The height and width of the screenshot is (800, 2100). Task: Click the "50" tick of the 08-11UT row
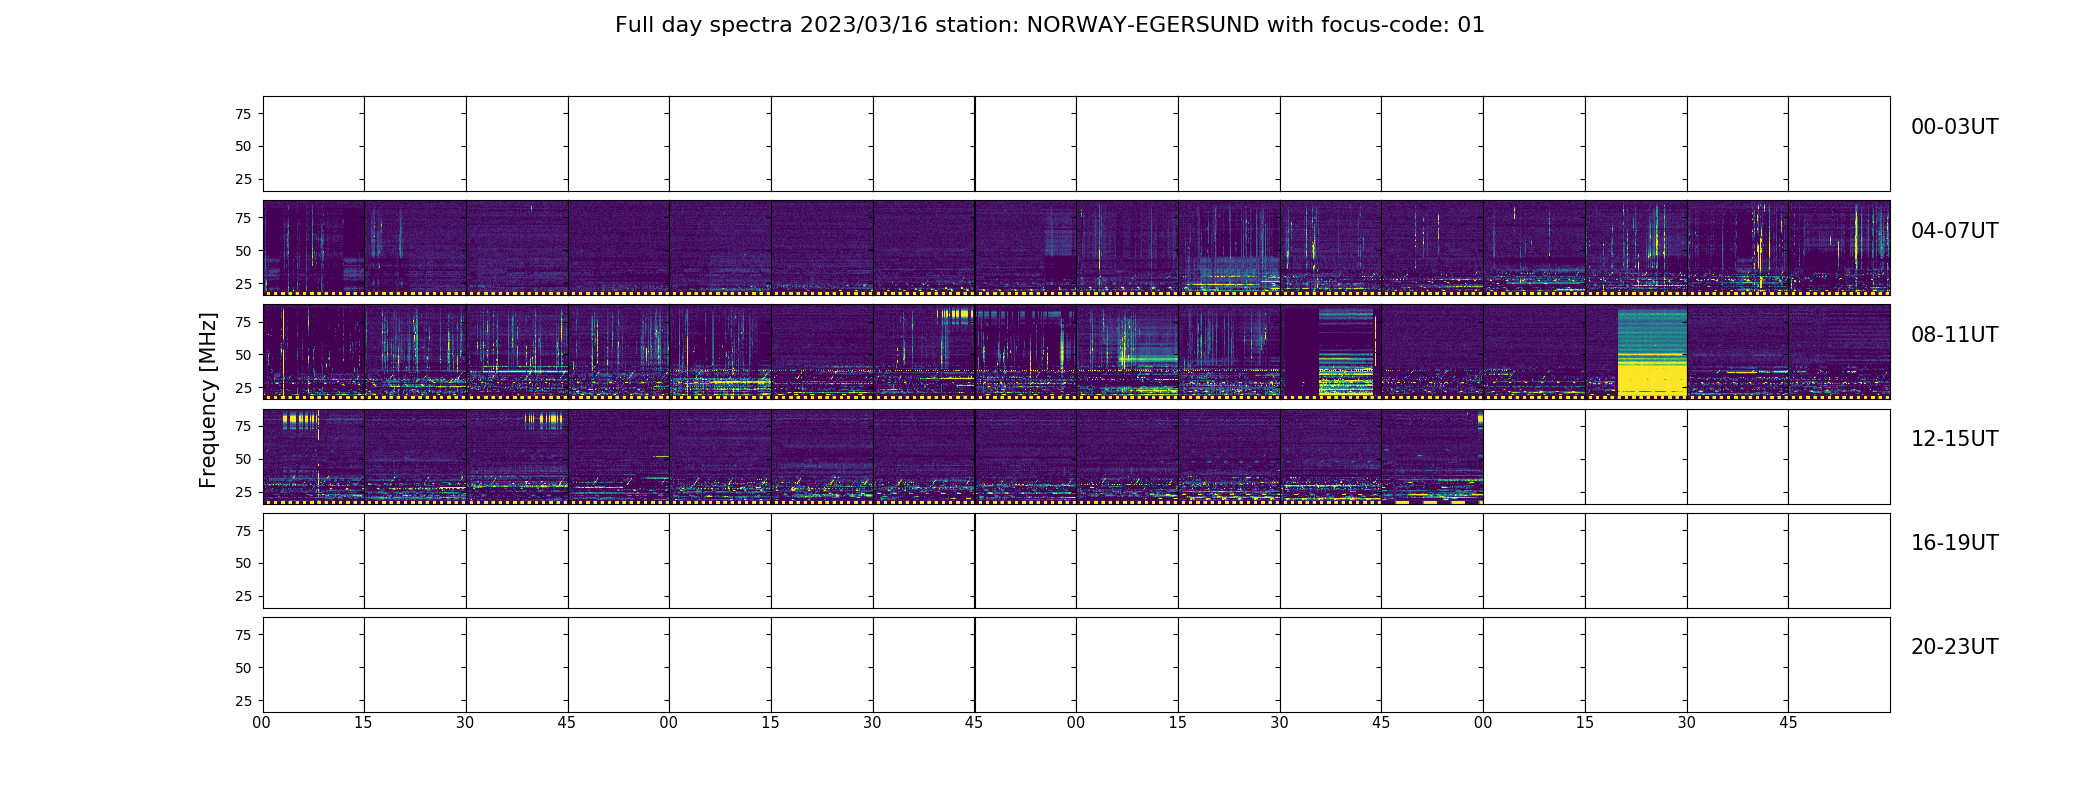[x=243, y=355]
